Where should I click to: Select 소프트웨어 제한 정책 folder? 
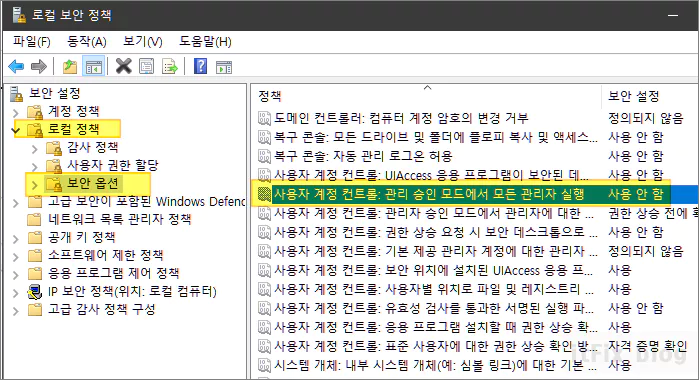tap(106, 255)
